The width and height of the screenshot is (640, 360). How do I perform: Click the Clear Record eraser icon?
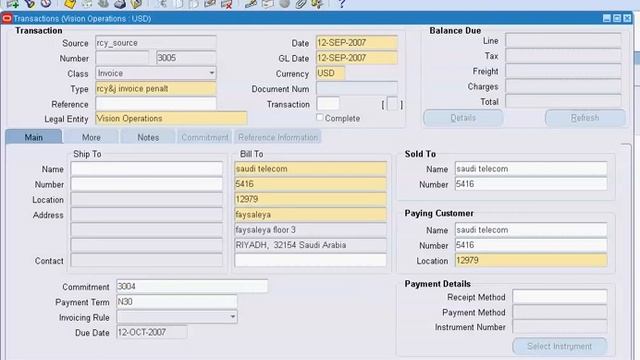[210, 4]
